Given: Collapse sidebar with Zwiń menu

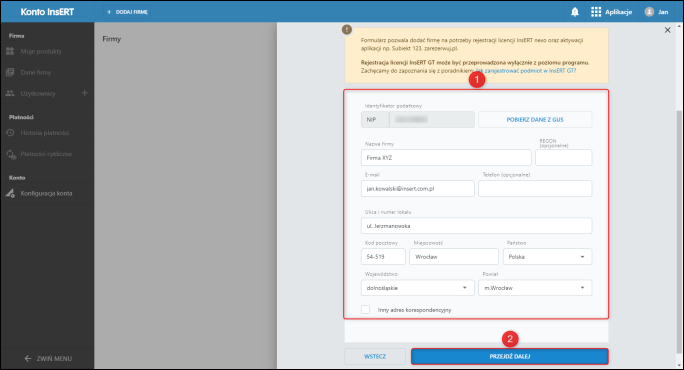Looking at the screenshot, I should 48,358.
